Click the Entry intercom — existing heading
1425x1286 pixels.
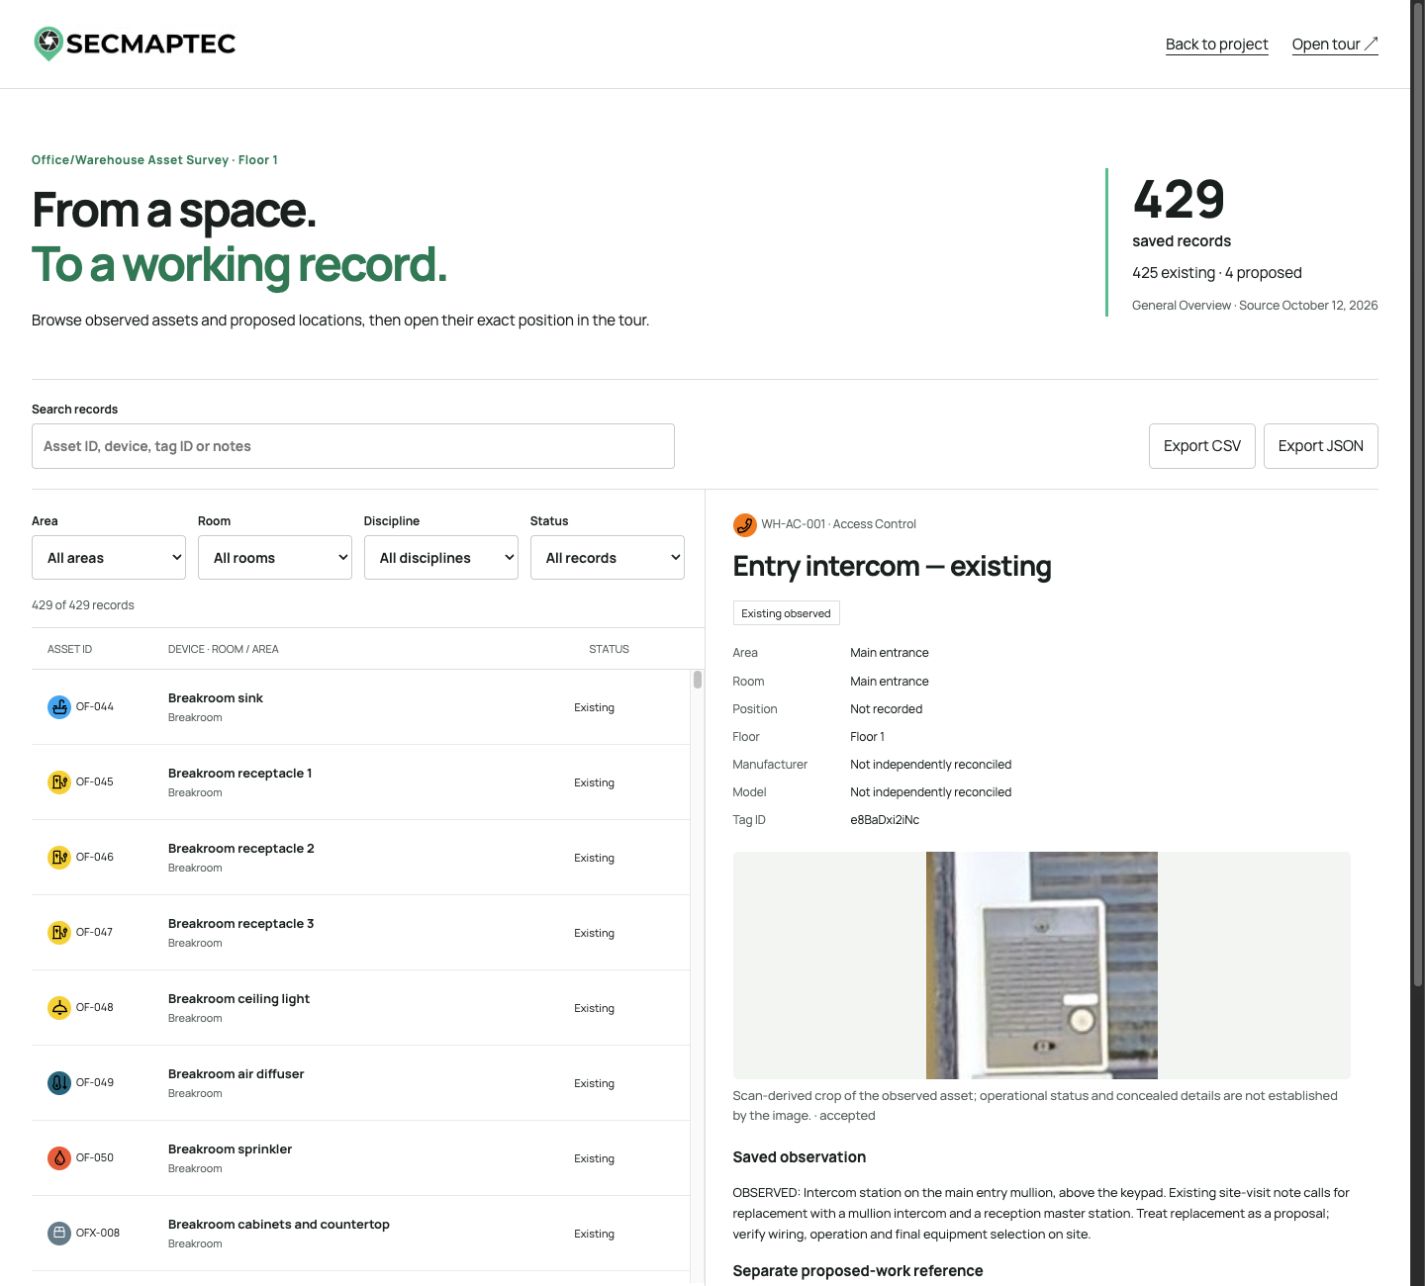coord(892,566)
